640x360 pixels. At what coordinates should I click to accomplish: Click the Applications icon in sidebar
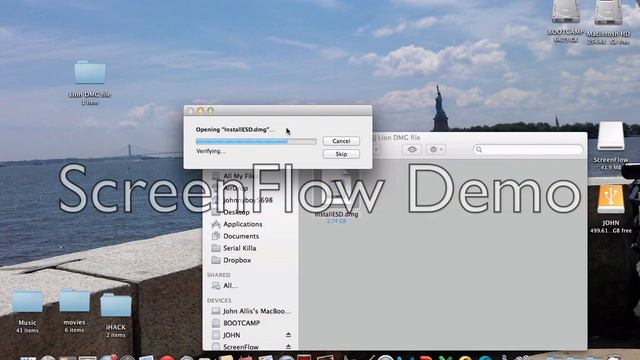pyautogui.click(x=216, y=224)
